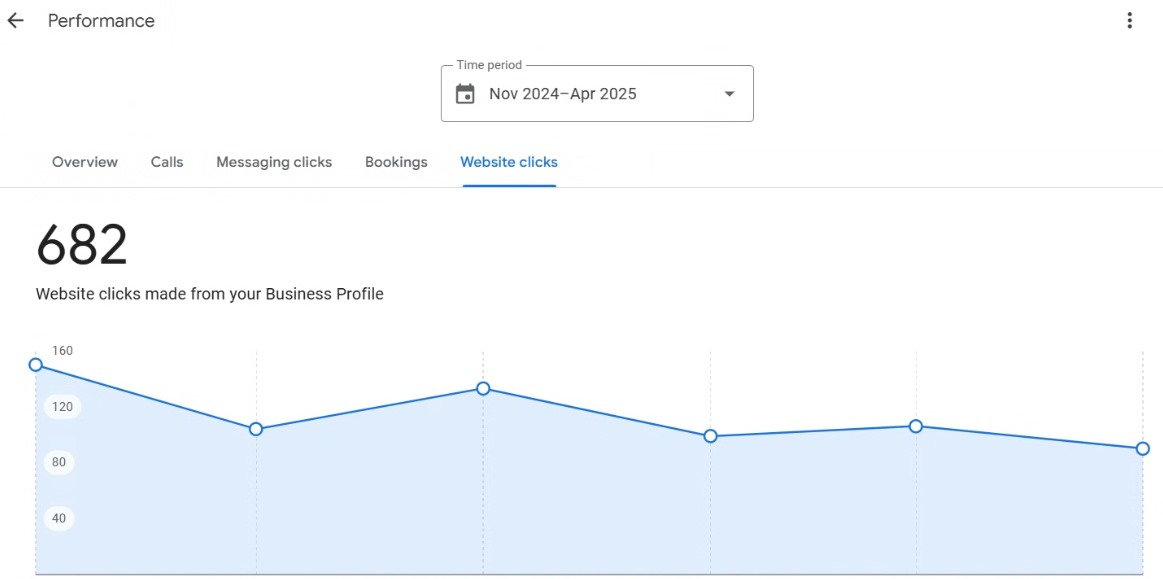Open the Messaging clicks tab
1163x579 pixels.
click(274, 162)
